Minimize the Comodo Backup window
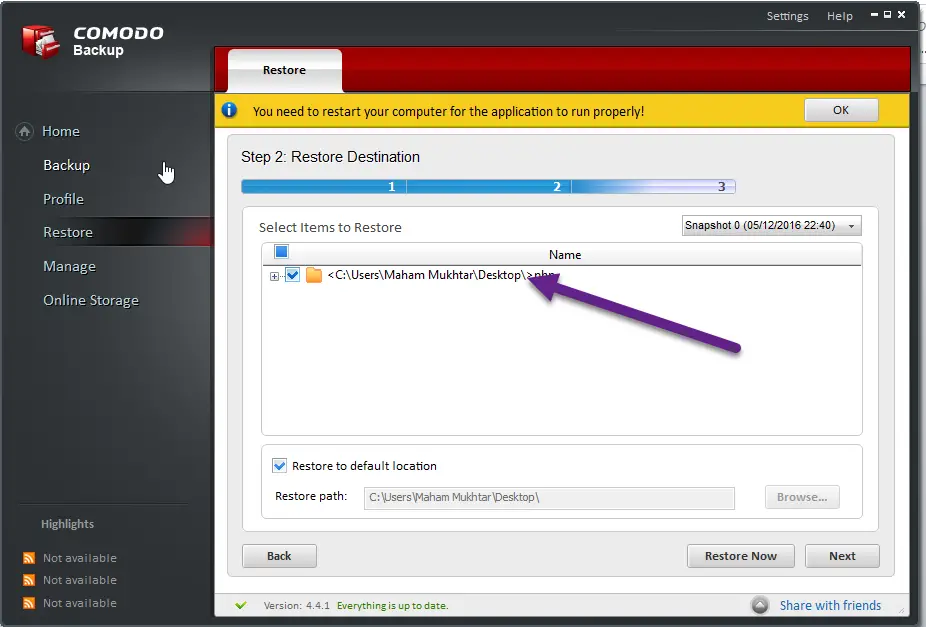926x627 pixels. [x=875, y=15]
